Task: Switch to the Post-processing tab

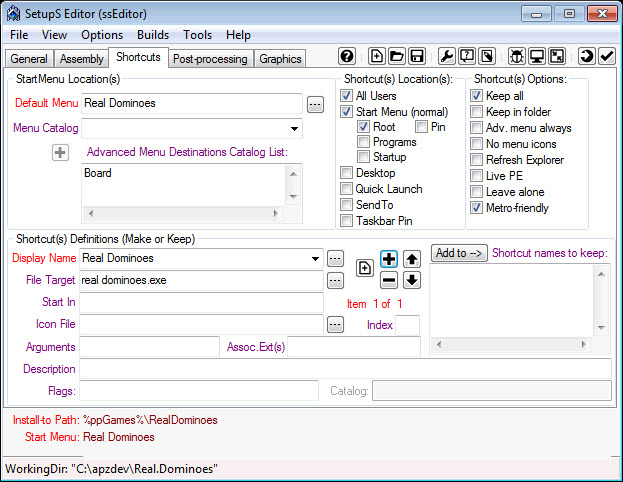Action: (x=210, y=59)
